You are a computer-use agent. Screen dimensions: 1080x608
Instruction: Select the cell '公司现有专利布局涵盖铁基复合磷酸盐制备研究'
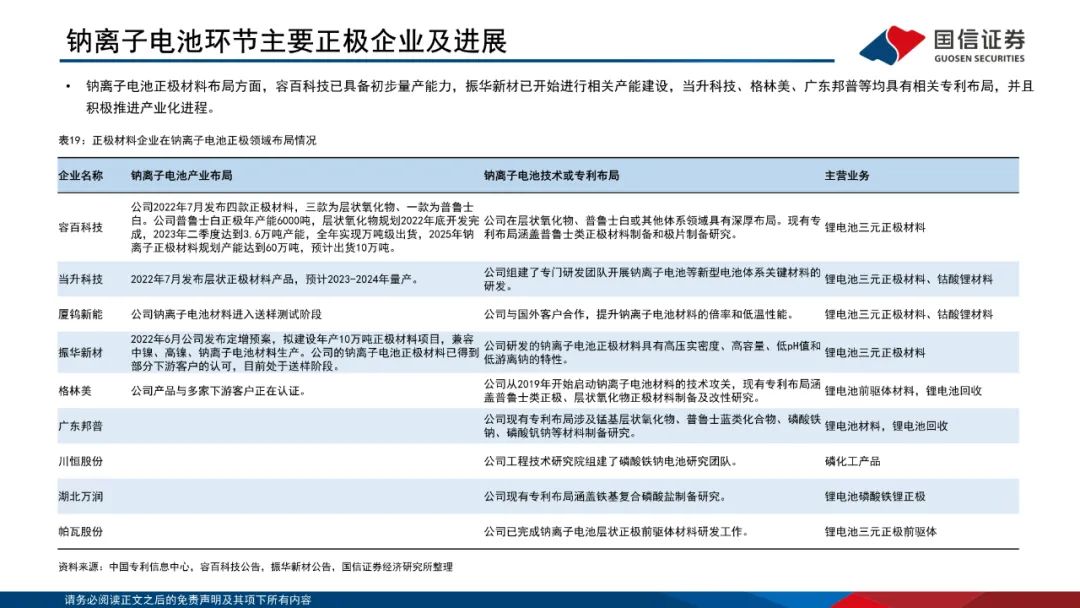[x=605, y=496]
